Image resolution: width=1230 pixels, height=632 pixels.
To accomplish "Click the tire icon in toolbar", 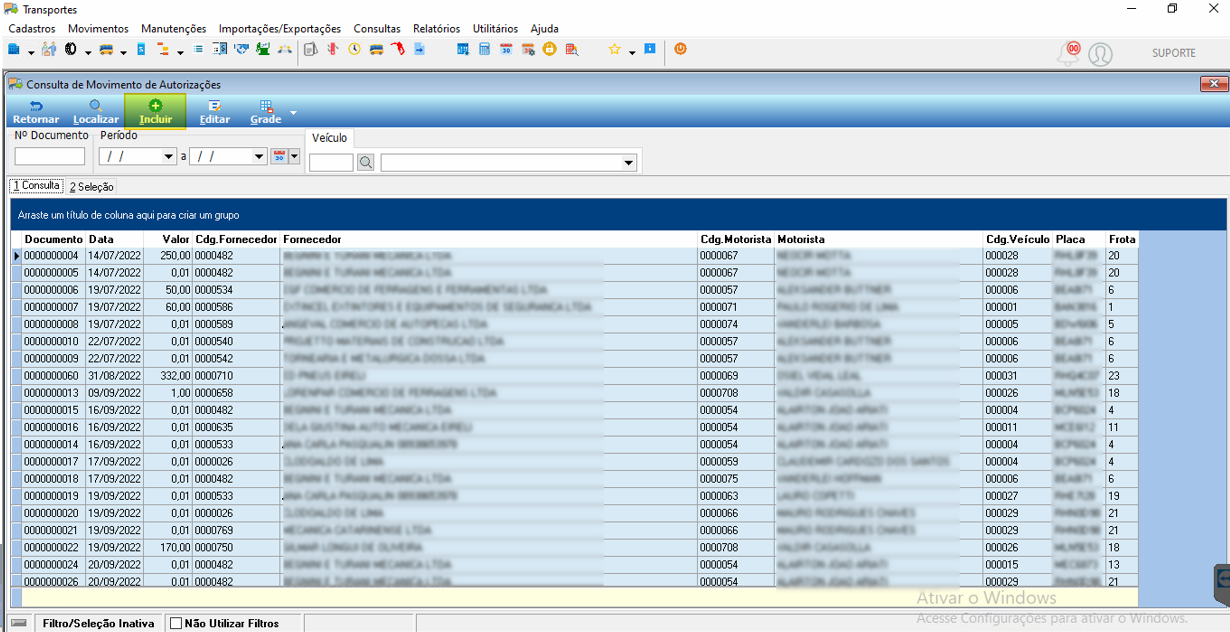I will tap(71, 49).
